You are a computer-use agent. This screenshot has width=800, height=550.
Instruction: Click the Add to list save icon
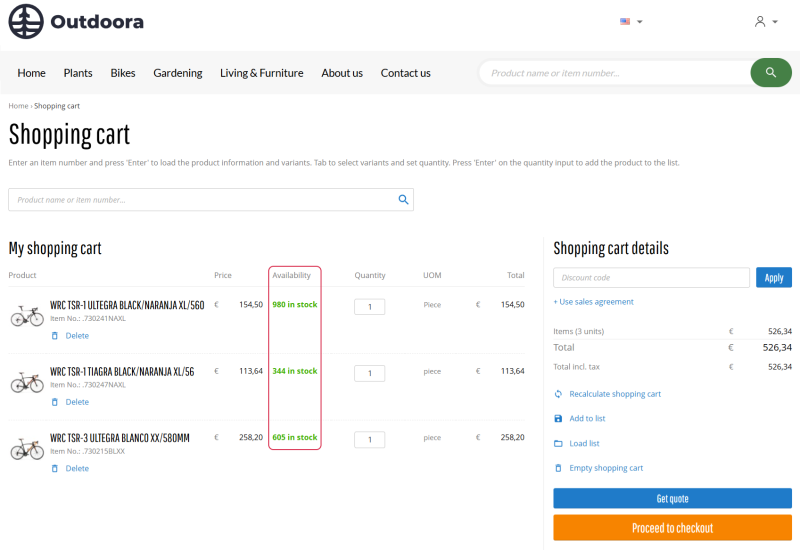[x=558, y=418]
